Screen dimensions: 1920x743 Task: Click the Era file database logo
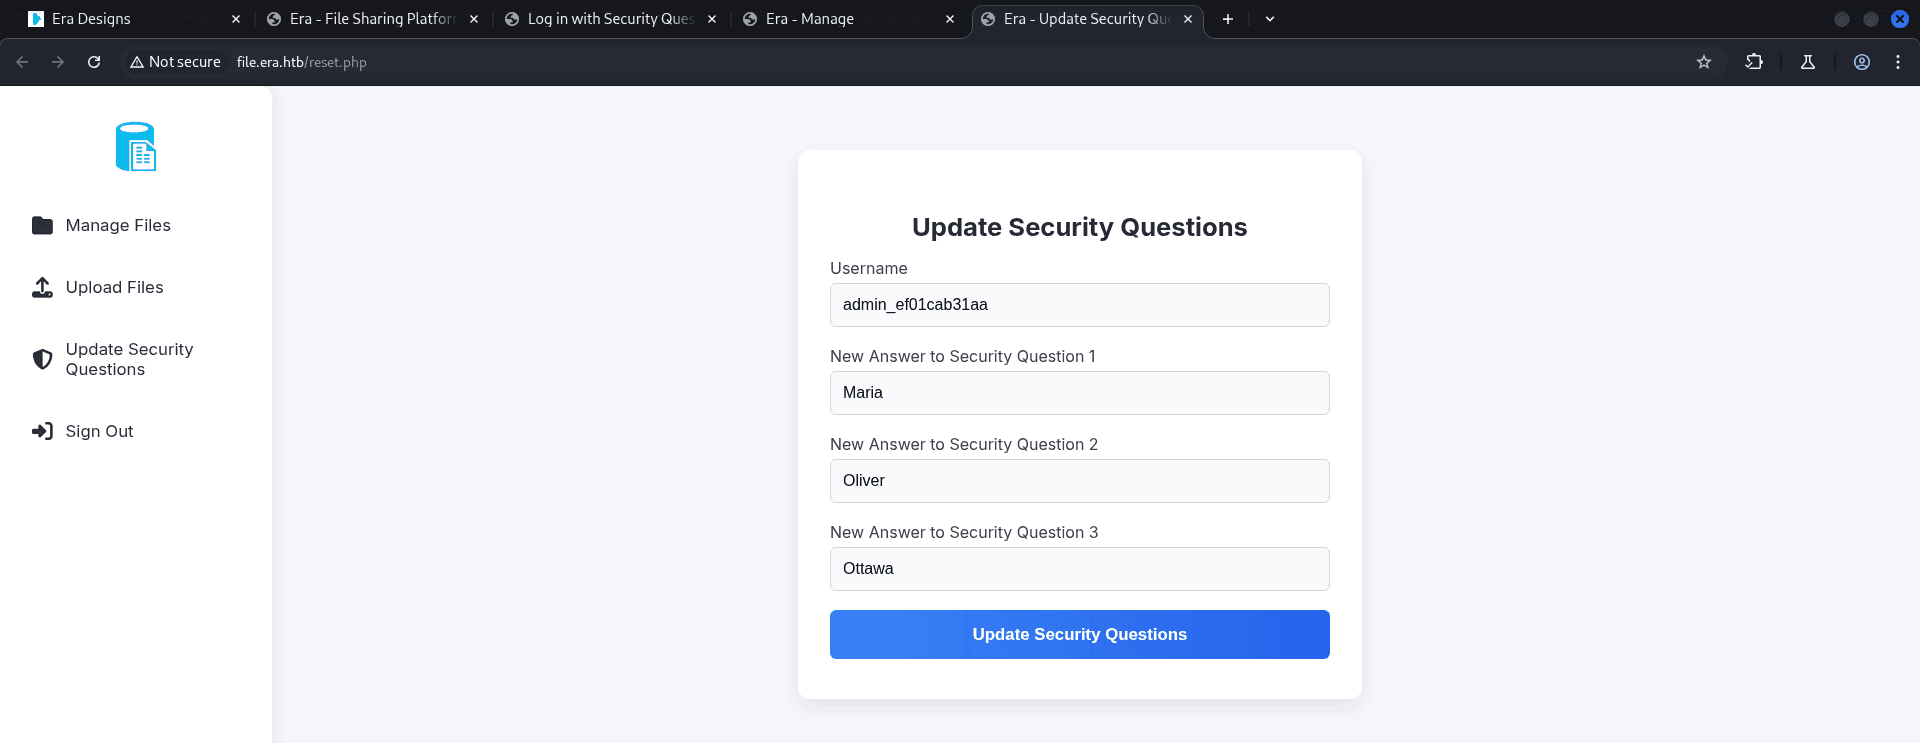tap(136, 147)
